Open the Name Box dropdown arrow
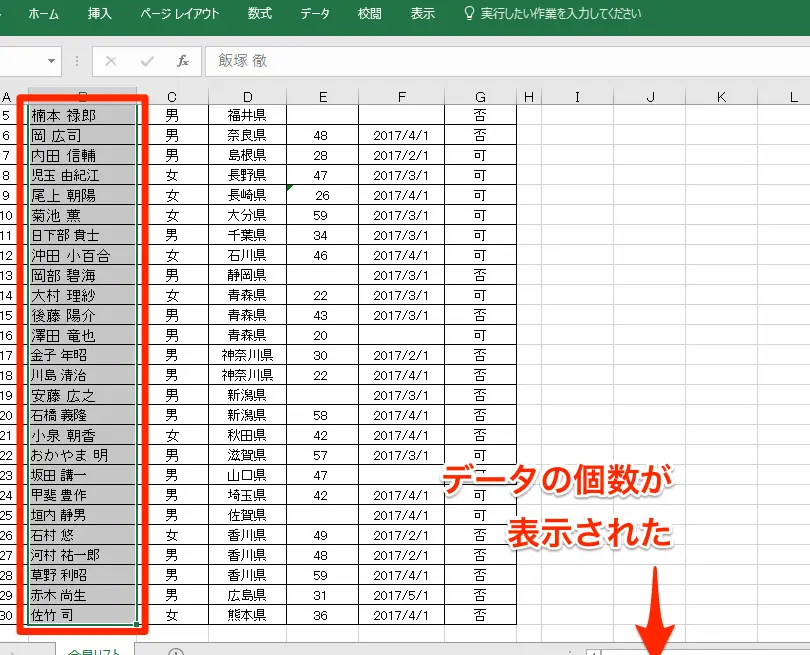810x655 pixels. click(x=50, y=61)
